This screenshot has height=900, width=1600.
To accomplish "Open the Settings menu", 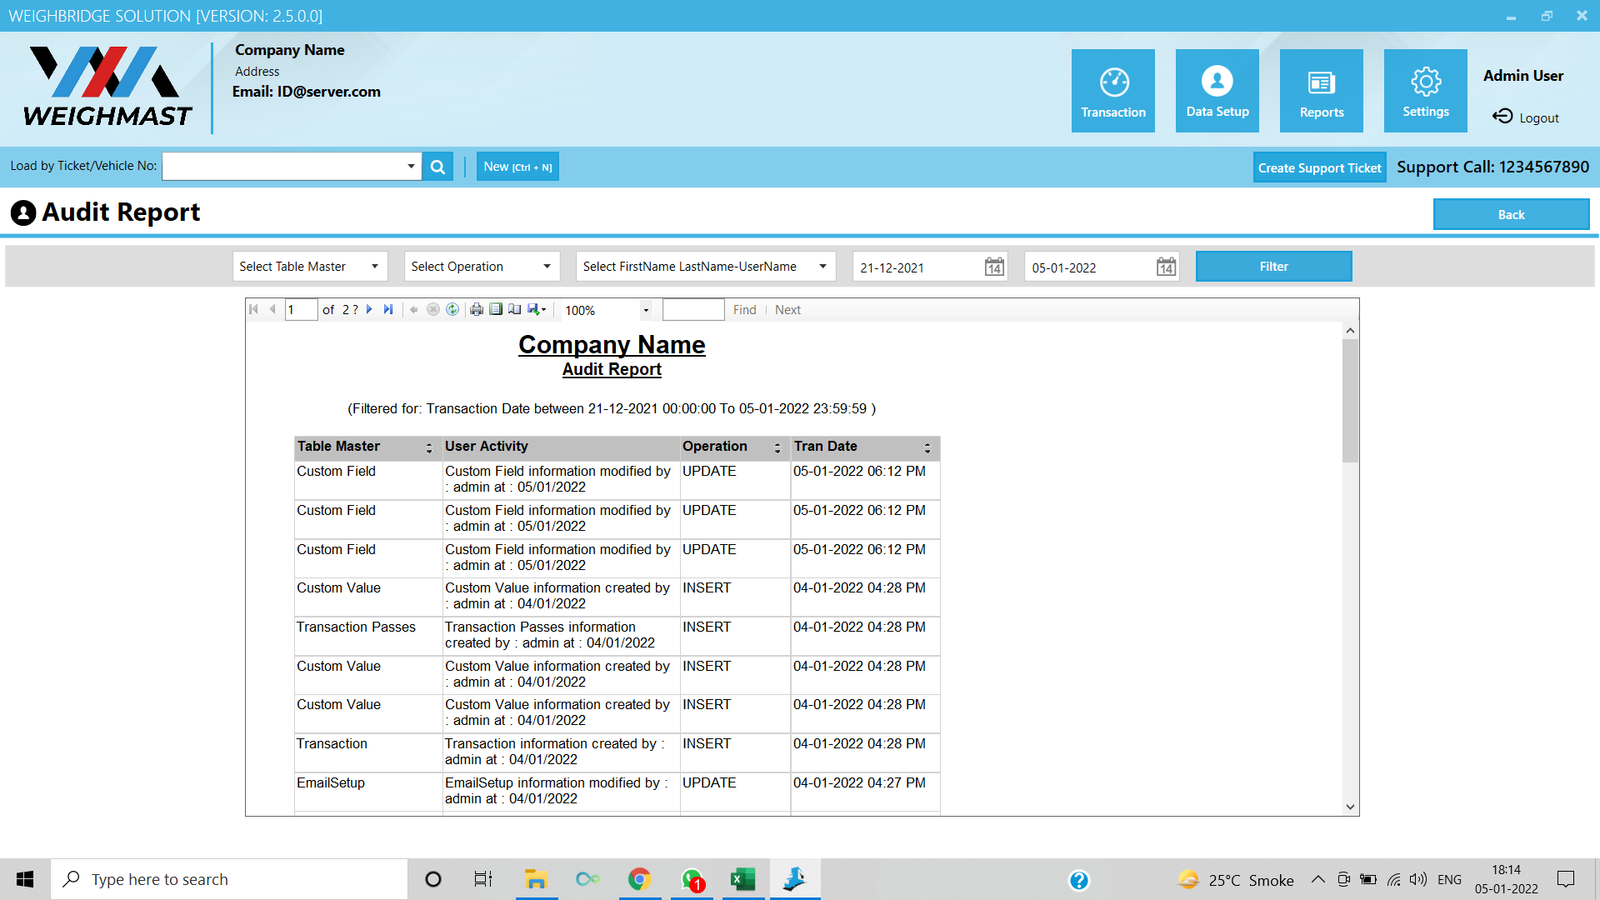I will point(1425,91).
